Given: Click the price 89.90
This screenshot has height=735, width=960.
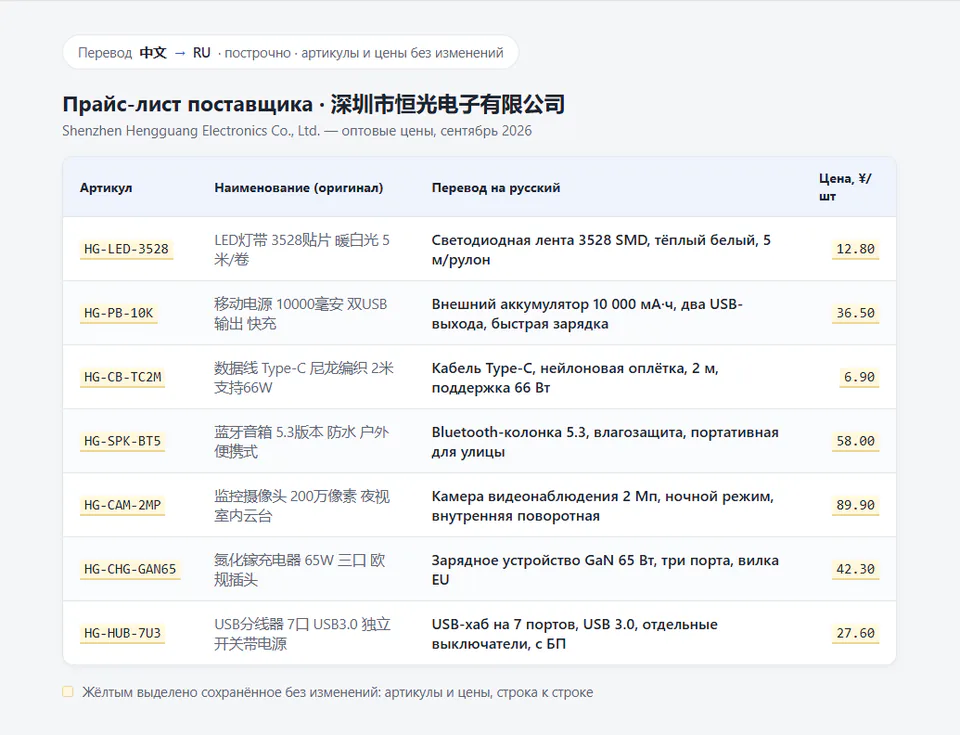Looking at the screenshot, I should [855, 505].
